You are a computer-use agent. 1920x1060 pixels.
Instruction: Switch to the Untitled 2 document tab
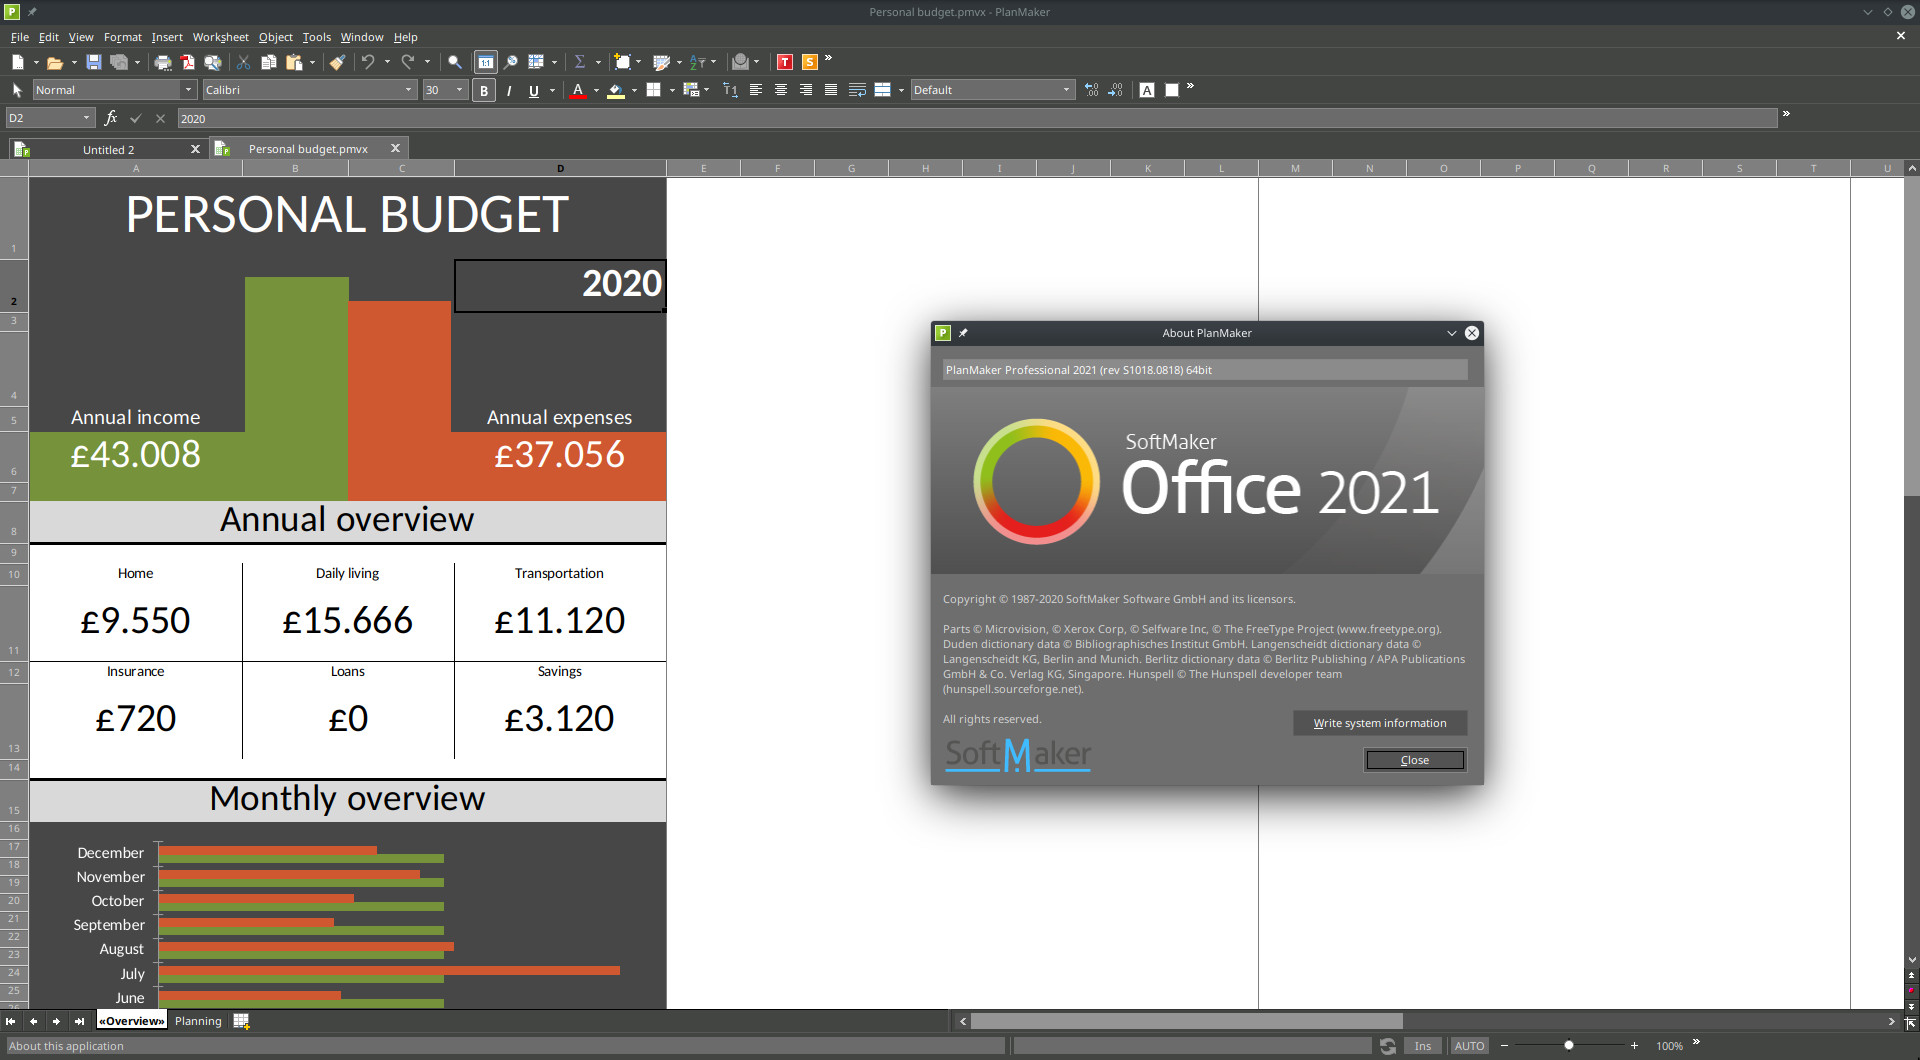(107, 149)
